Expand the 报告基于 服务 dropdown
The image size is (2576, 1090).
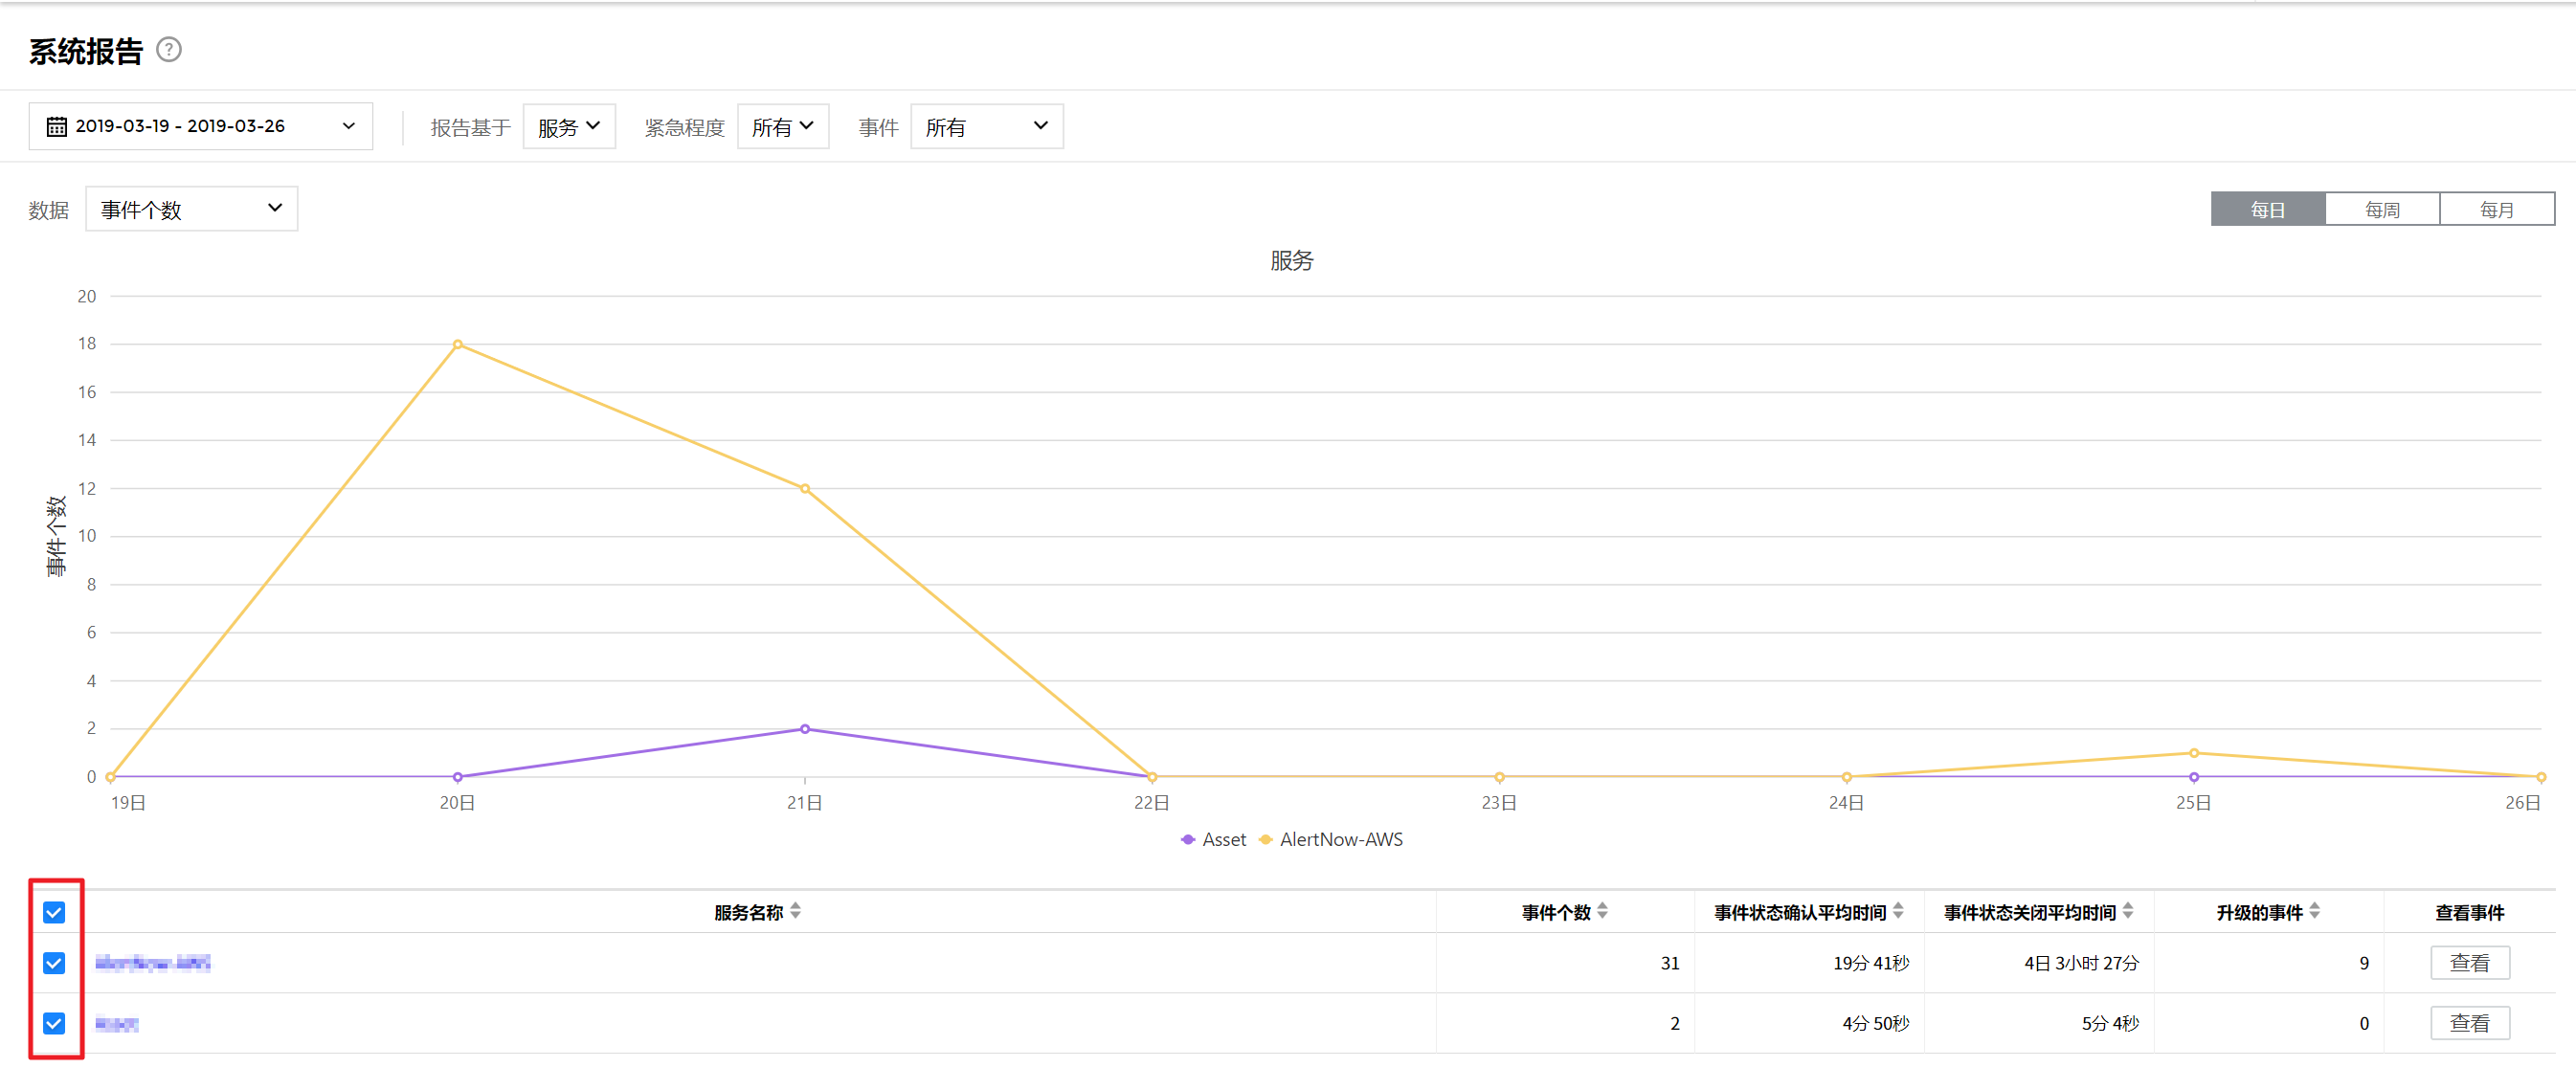[569, 127]
